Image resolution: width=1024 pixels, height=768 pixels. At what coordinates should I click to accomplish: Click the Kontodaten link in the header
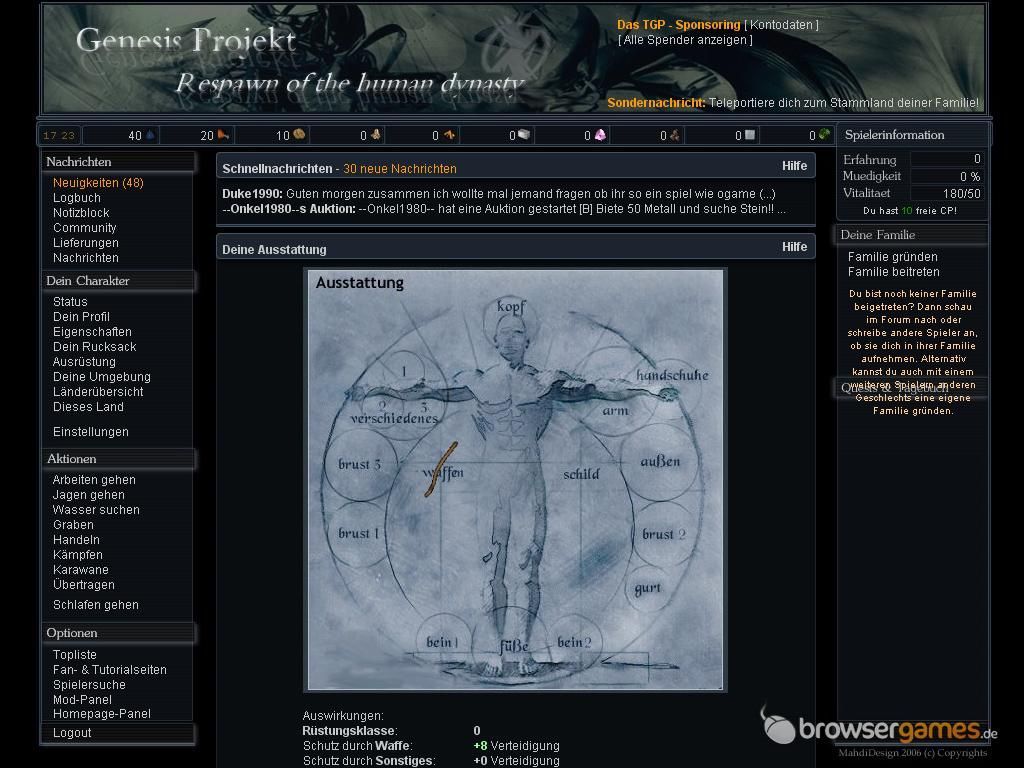tap(781, 25)
